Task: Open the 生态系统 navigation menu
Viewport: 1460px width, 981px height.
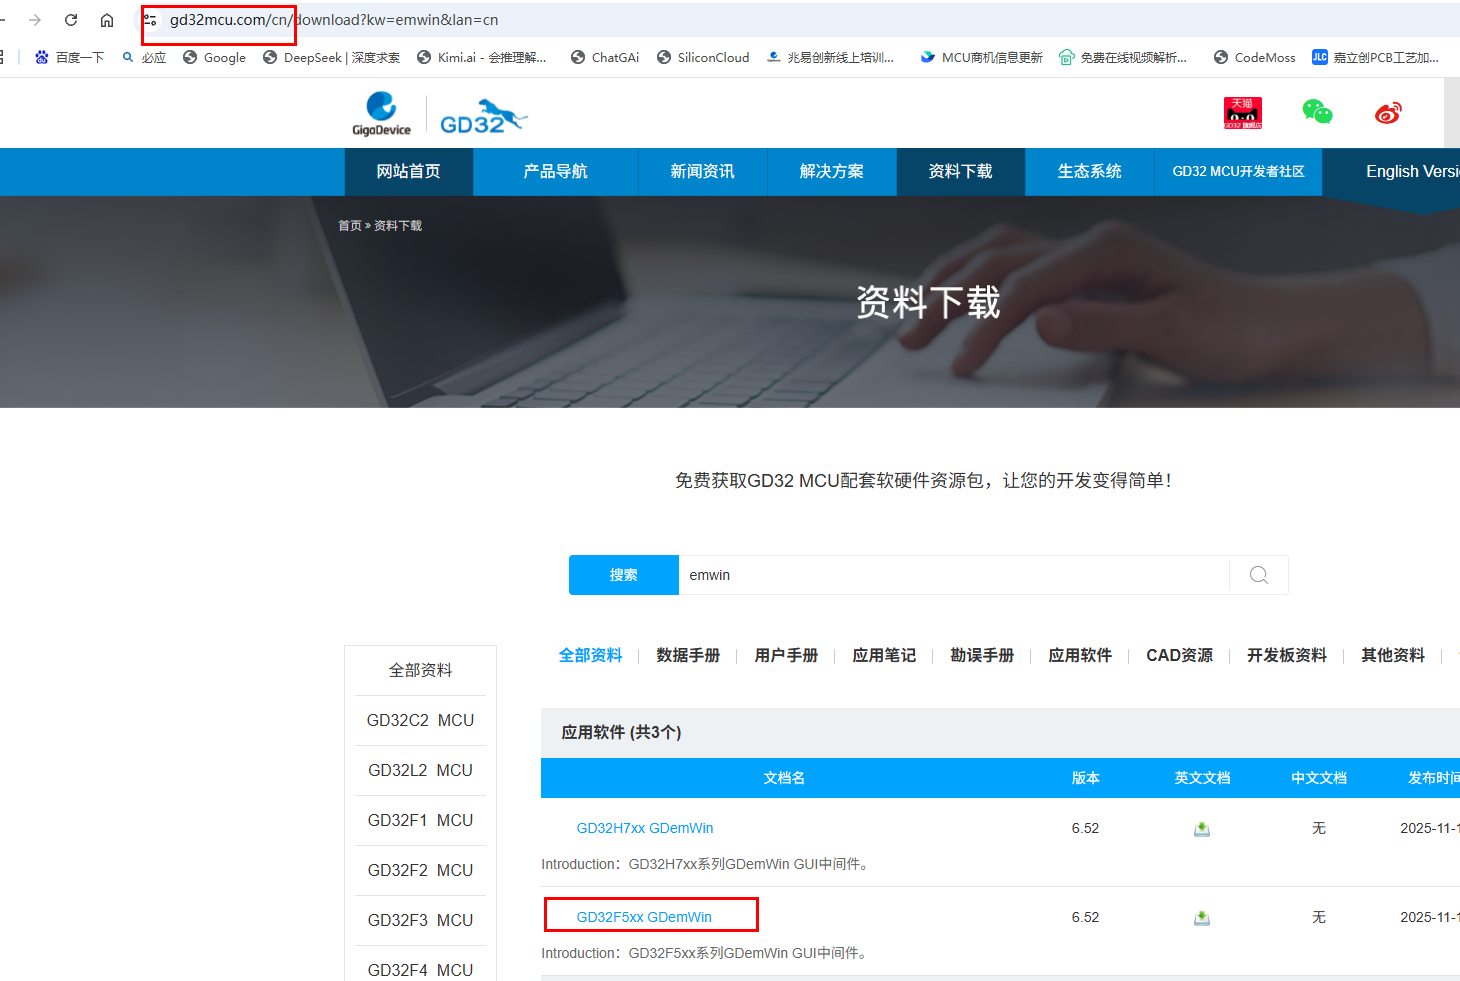Action: (1089, 172)
